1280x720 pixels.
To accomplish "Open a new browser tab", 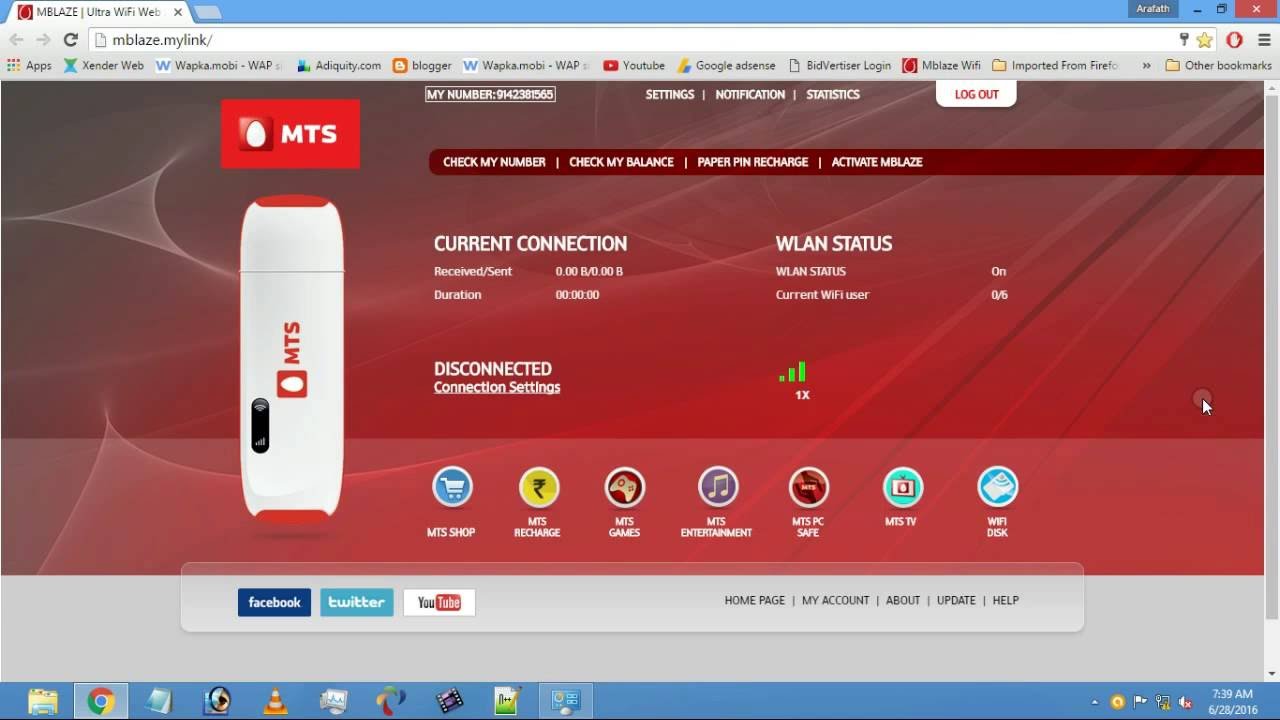I will [x=207, y=12].
